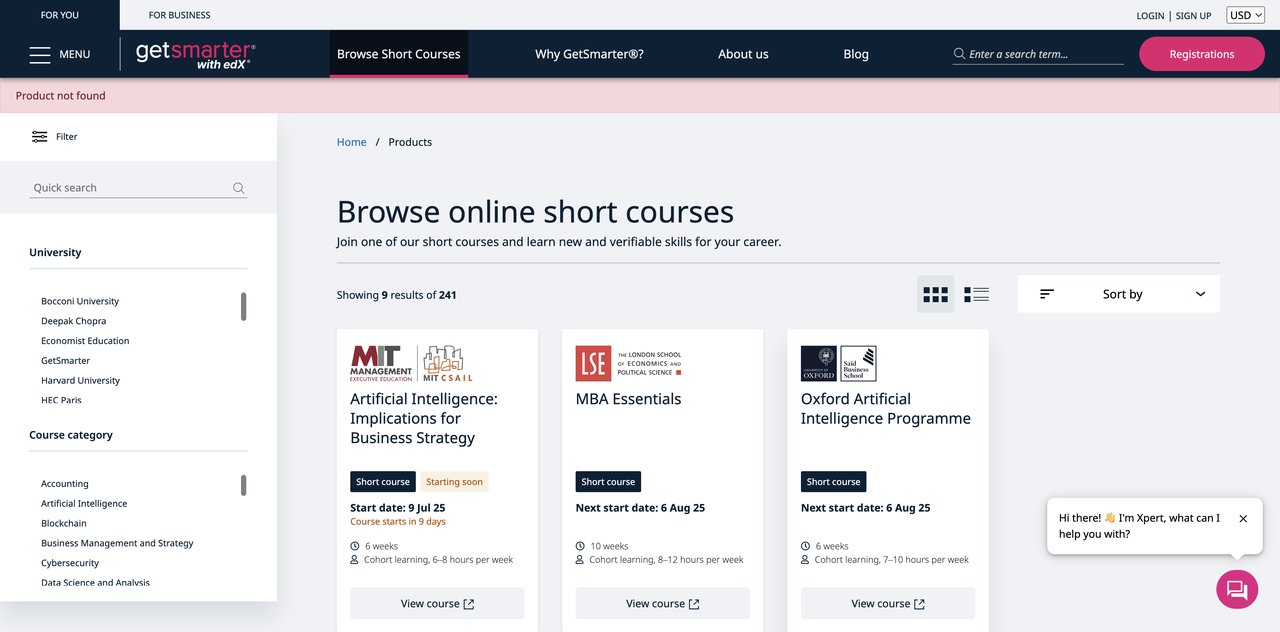Screen dimensions: 1280x632
Task: Filter by Business Management and Strategy
Action: point(117,543)
